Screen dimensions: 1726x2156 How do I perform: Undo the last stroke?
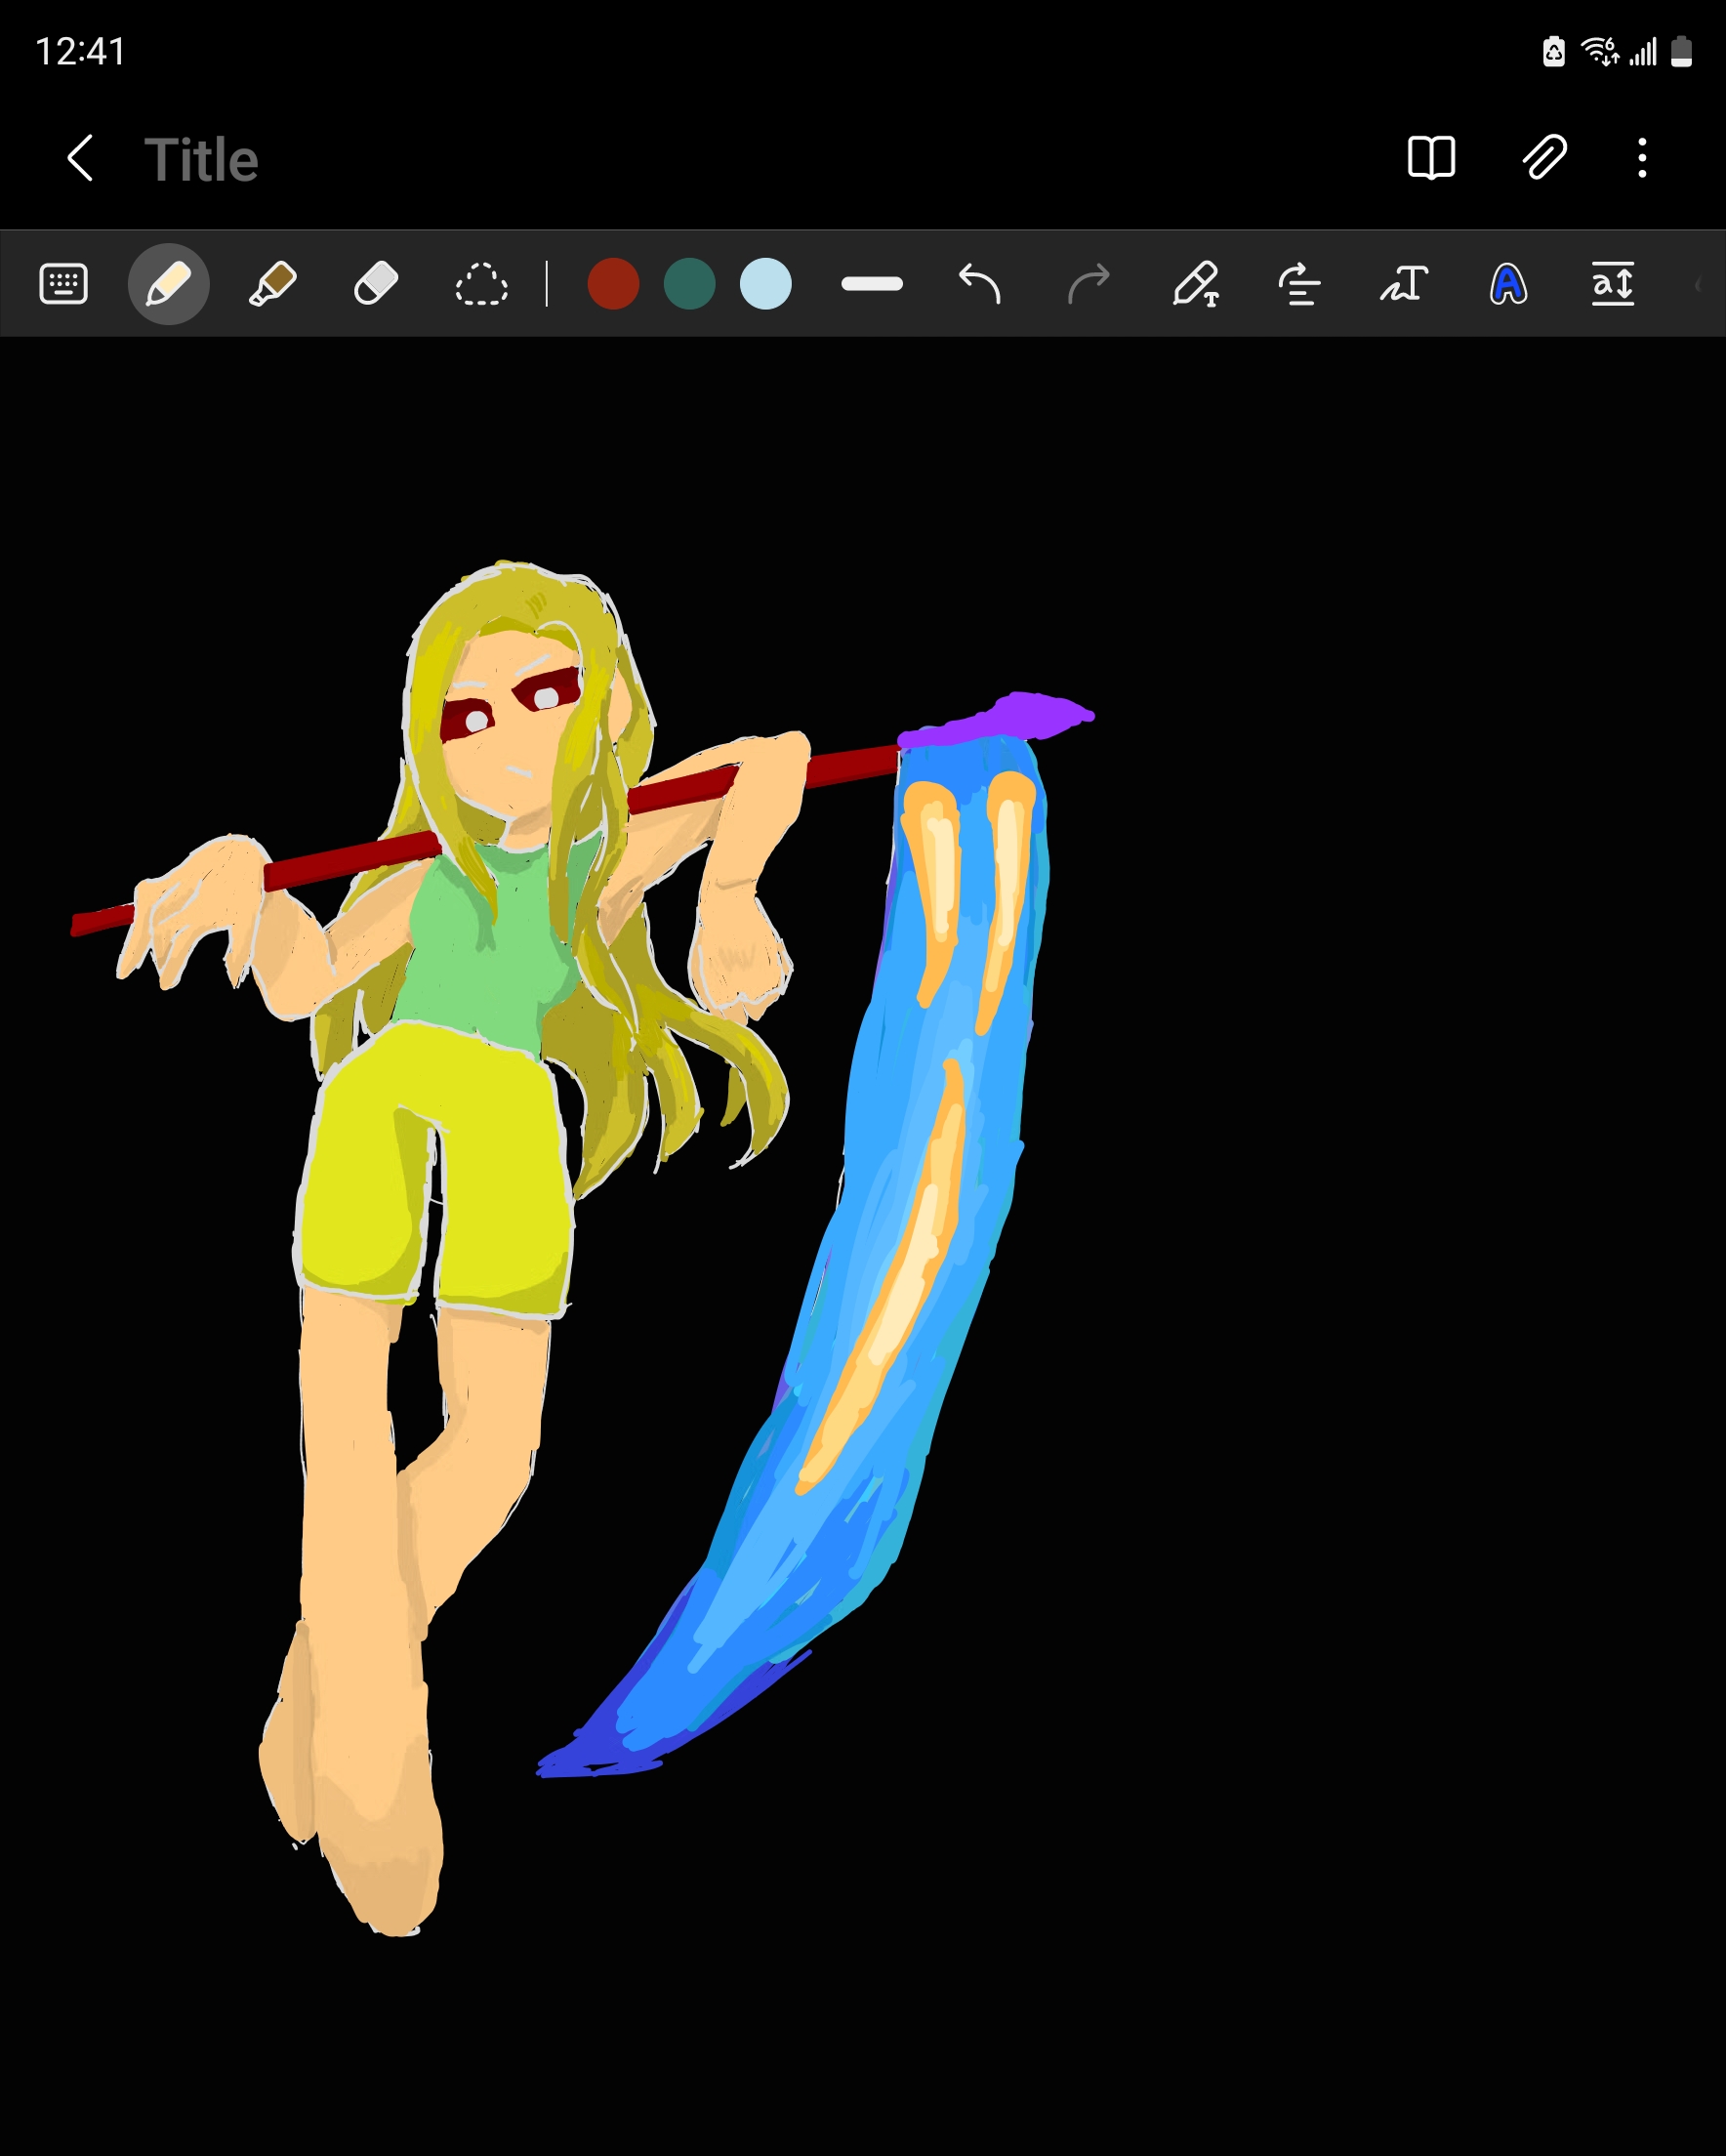(979, 284)
